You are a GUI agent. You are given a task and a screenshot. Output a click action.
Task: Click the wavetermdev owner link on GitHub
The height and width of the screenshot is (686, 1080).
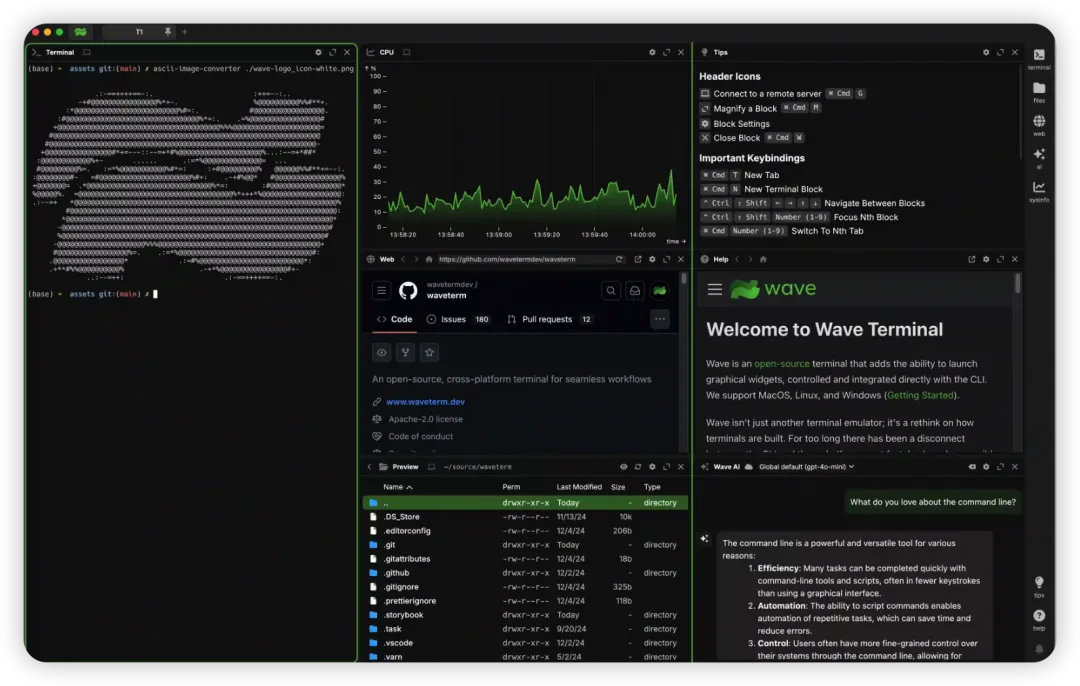(x=450, y=284)
